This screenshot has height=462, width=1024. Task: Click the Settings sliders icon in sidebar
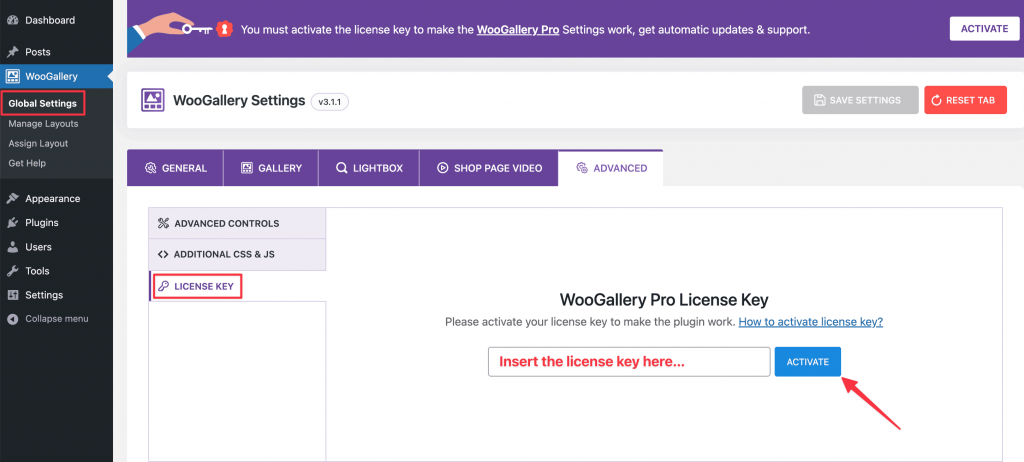[12, 295]
